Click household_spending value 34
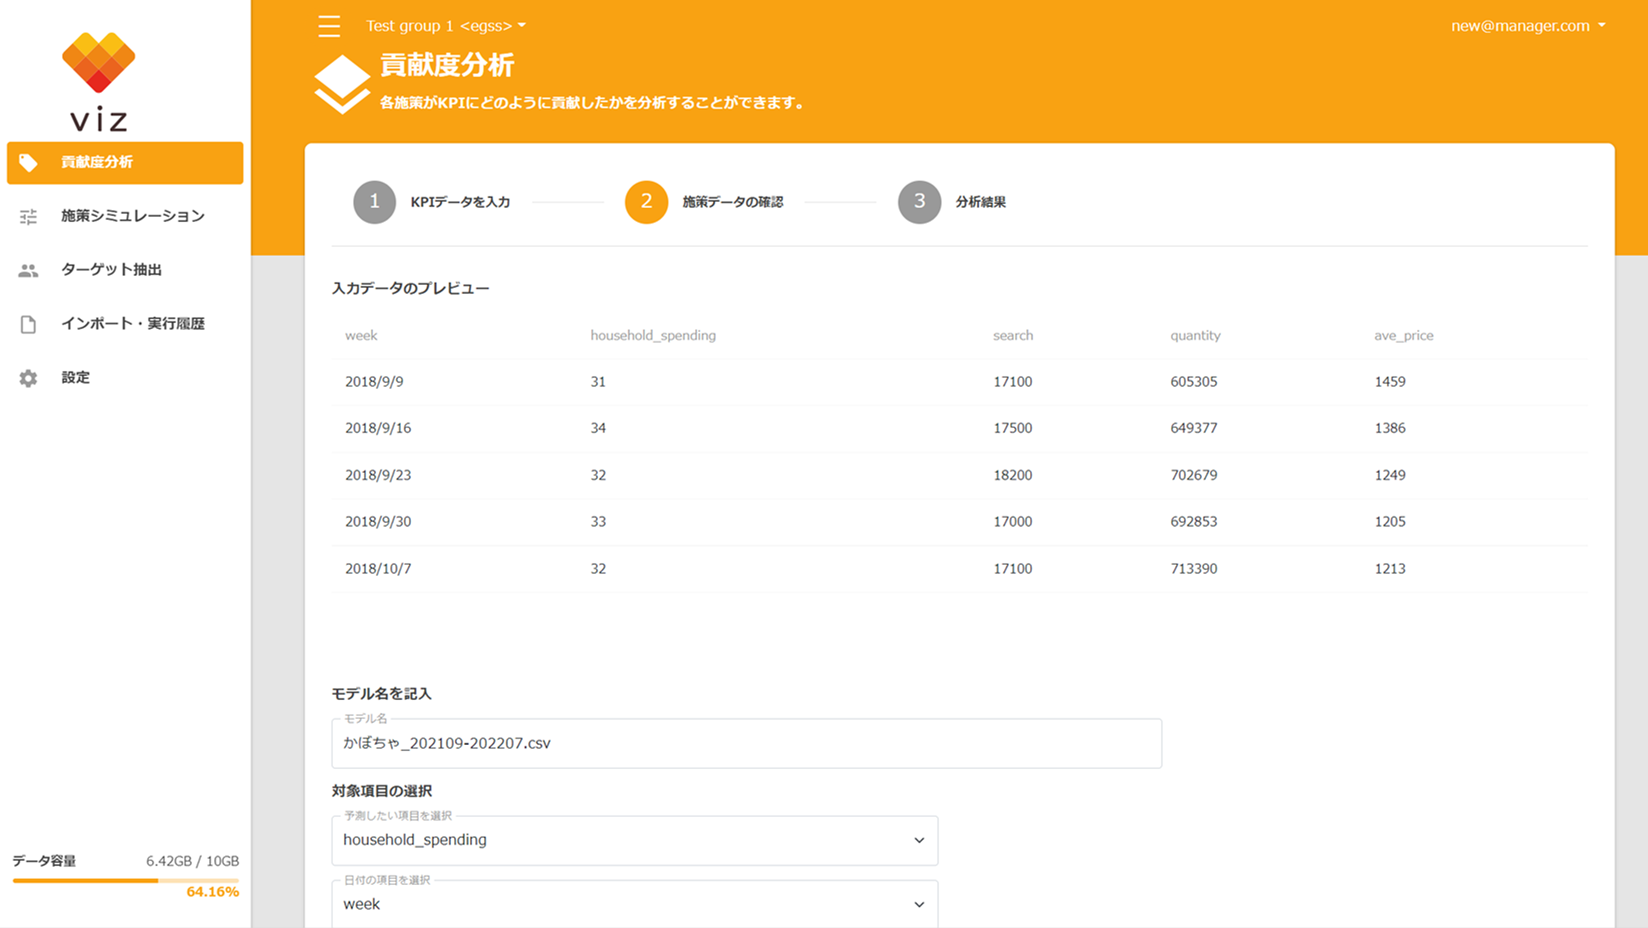 (x=598, y=428)
